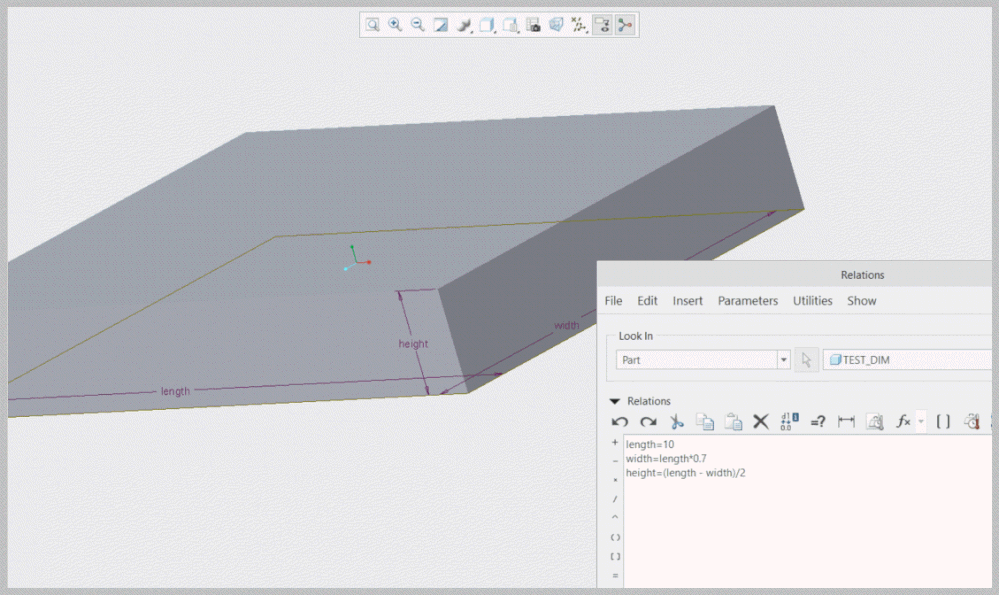The width and height of the screenshot is (999, 595).
Task: Click the Refit view icon
Action: coord(372,25)
